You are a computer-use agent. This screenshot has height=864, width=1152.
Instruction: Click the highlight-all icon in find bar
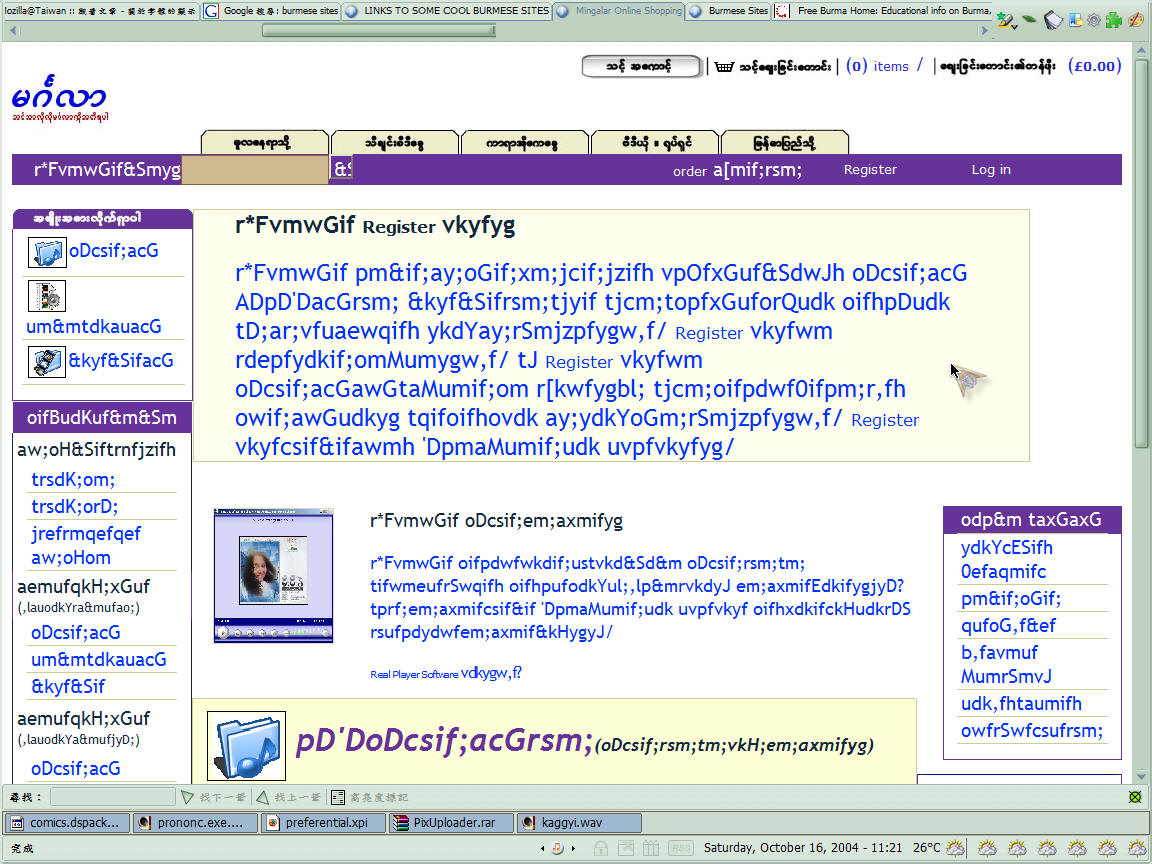pyautogui.click(x=337, y=797)
